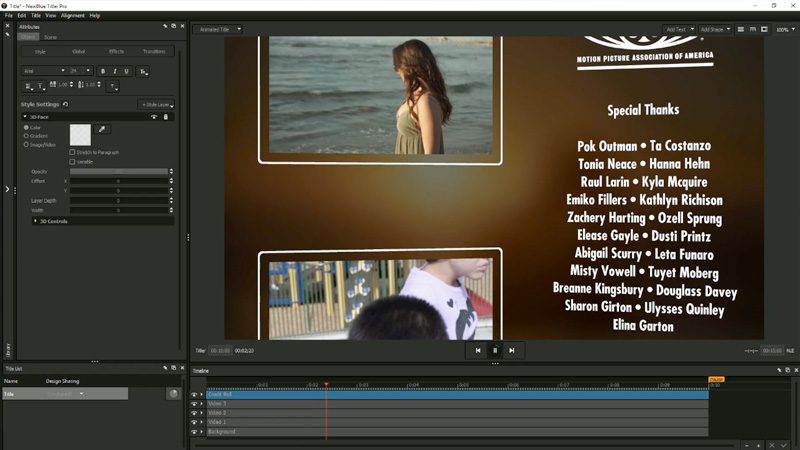Skip to the start of the title
Viewport: 800px width, 450px height.
click(x=478, y=351)
